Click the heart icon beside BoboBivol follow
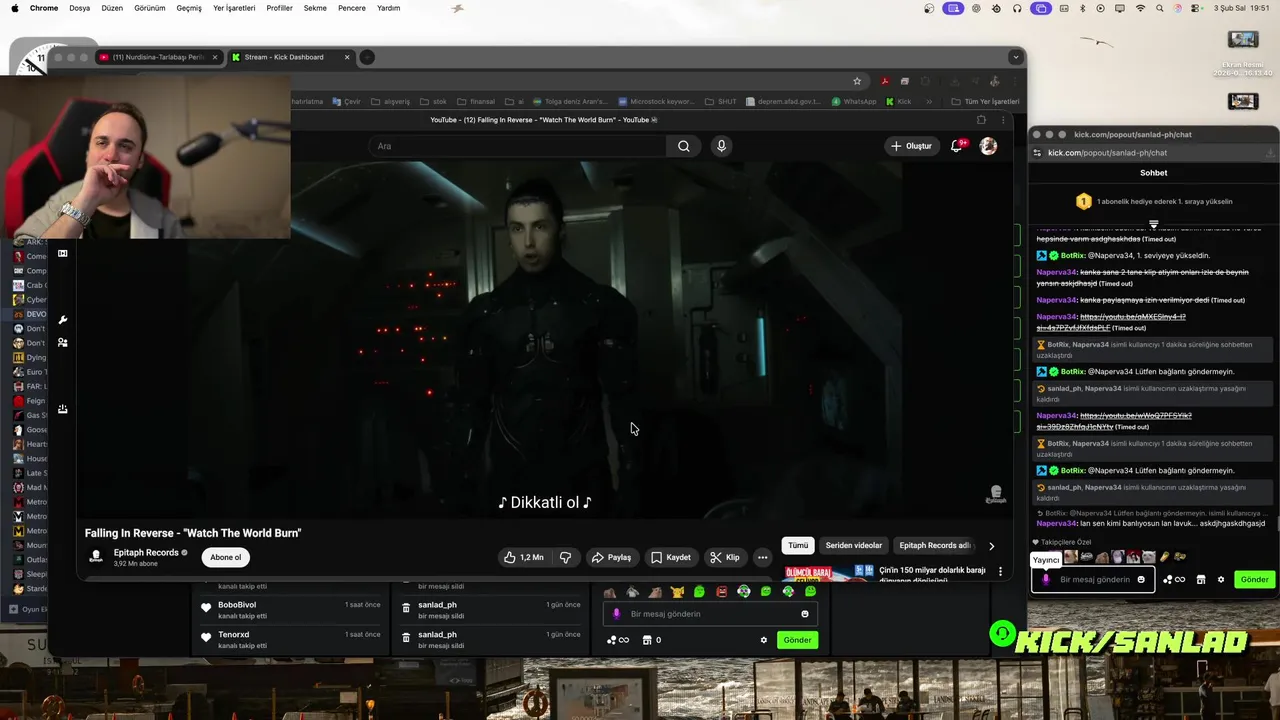Screen dimensions: 1280x720 (x=206, y=607)
